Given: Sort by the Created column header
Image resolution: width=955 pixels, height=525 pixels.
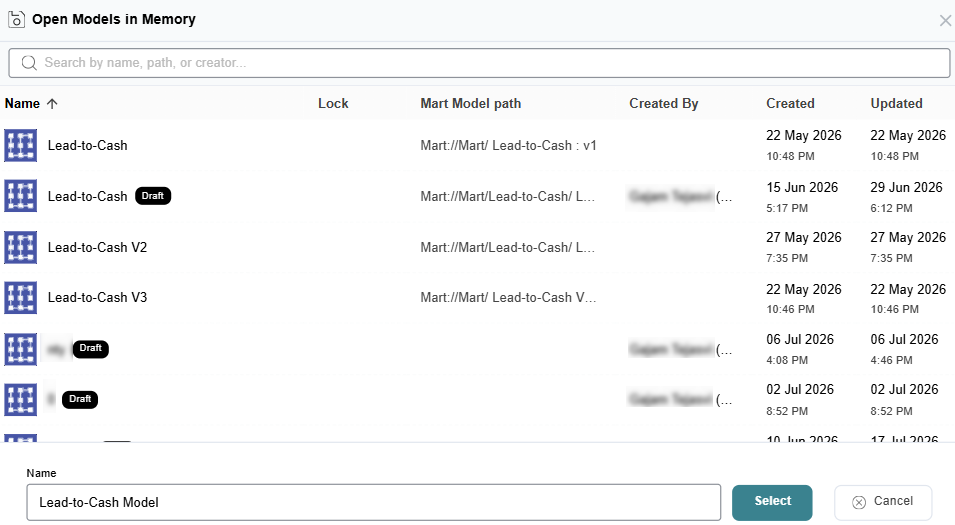Looking at the screenshot, I should (x=791, y=104).
